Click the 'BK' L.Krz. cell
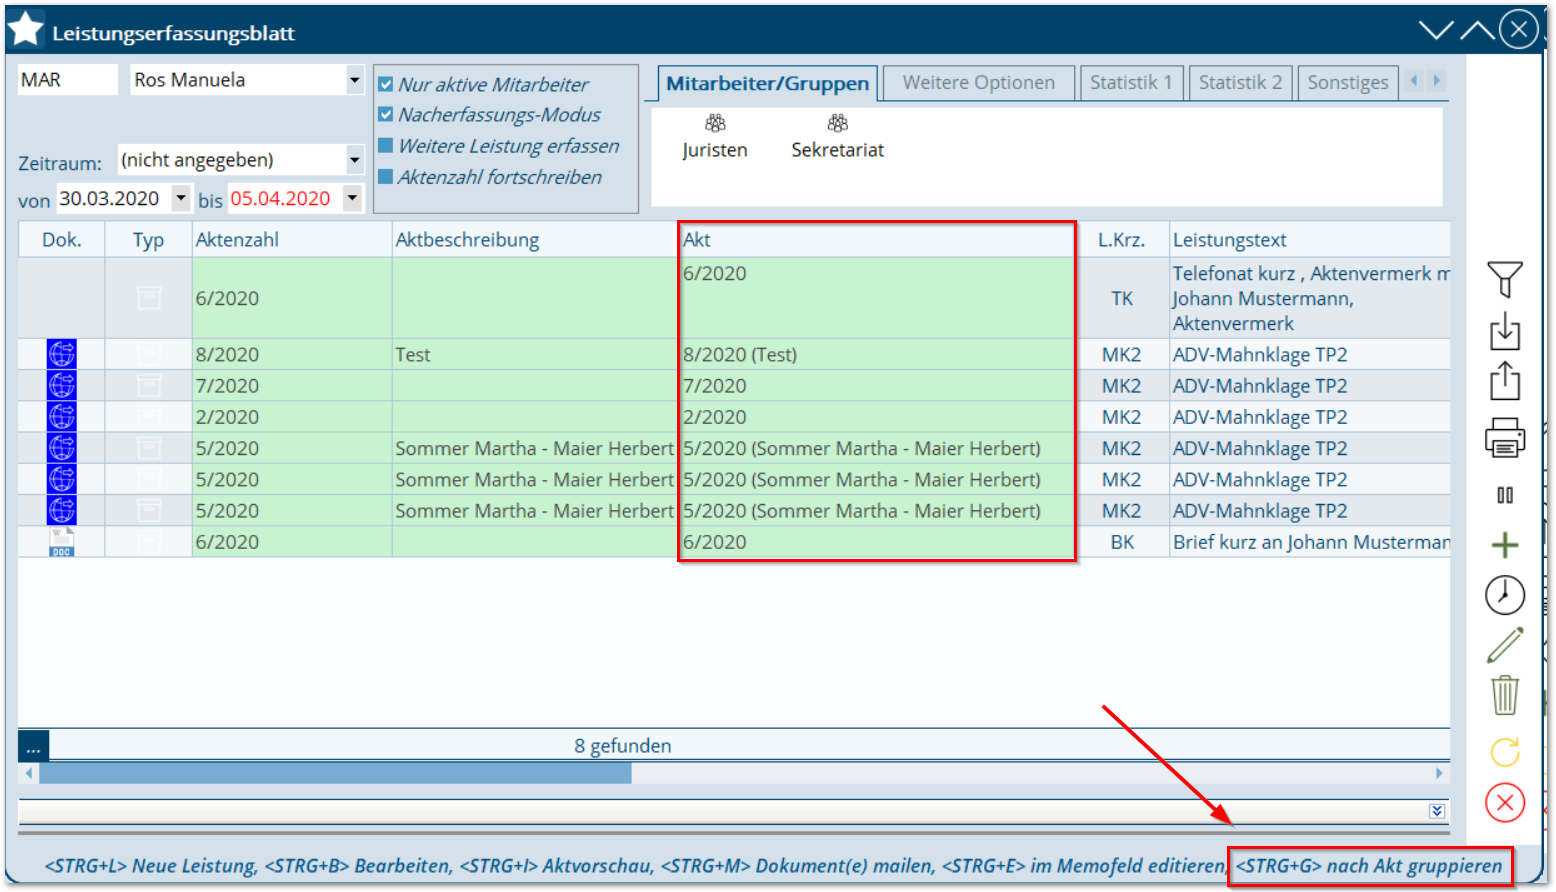The width and height of the screenshot is (1556, 892). coord(1122,542)
